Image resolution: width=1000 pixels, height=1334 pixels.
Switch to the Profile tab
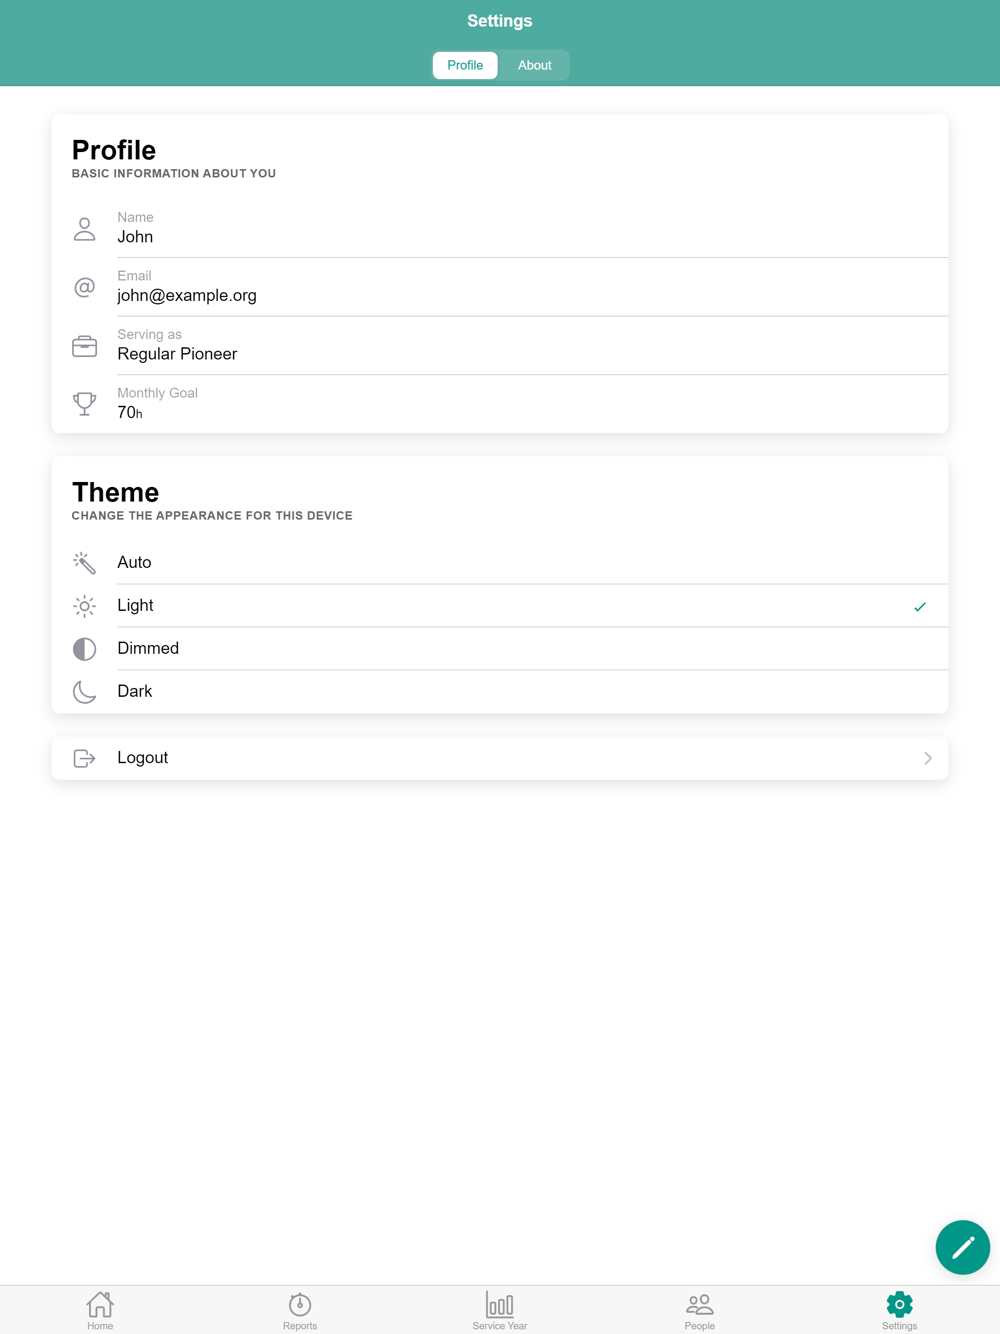point(465,65)
